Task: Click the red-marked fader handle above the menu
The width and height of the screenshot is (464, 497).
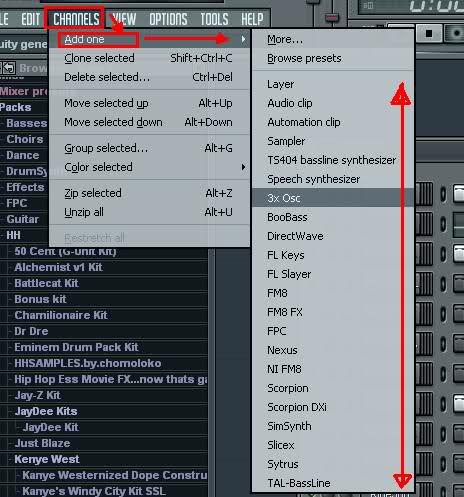Action: pyautogui.click(x=331, y=17)
